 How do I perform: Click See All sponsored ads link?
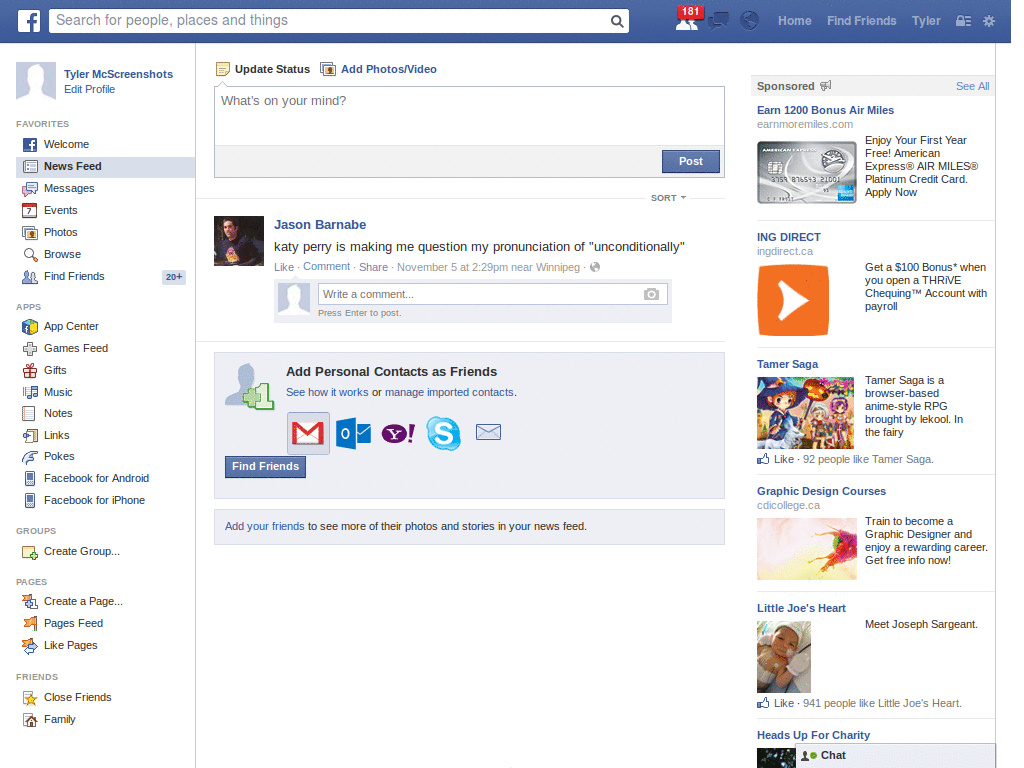[972, 86]
